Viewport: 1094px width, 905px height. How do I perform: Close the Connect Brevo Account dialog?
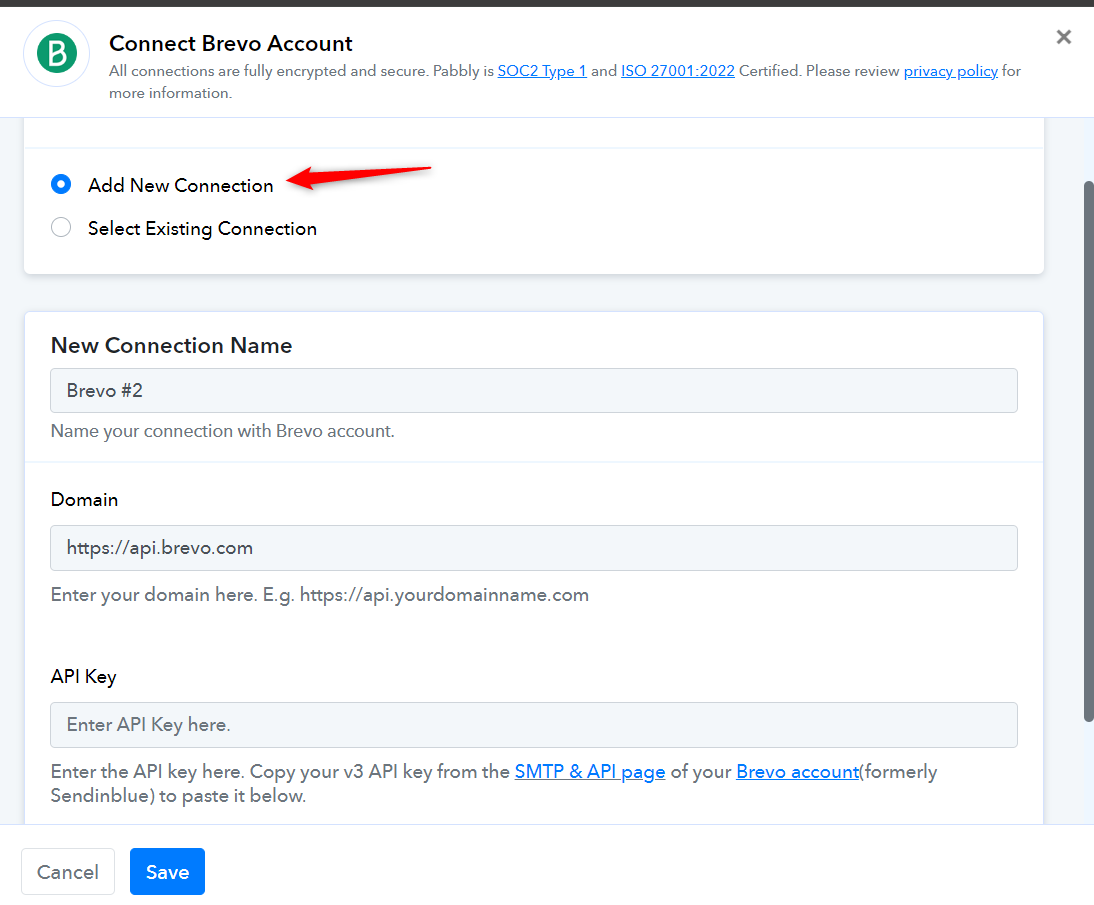tap(1063, 37)
